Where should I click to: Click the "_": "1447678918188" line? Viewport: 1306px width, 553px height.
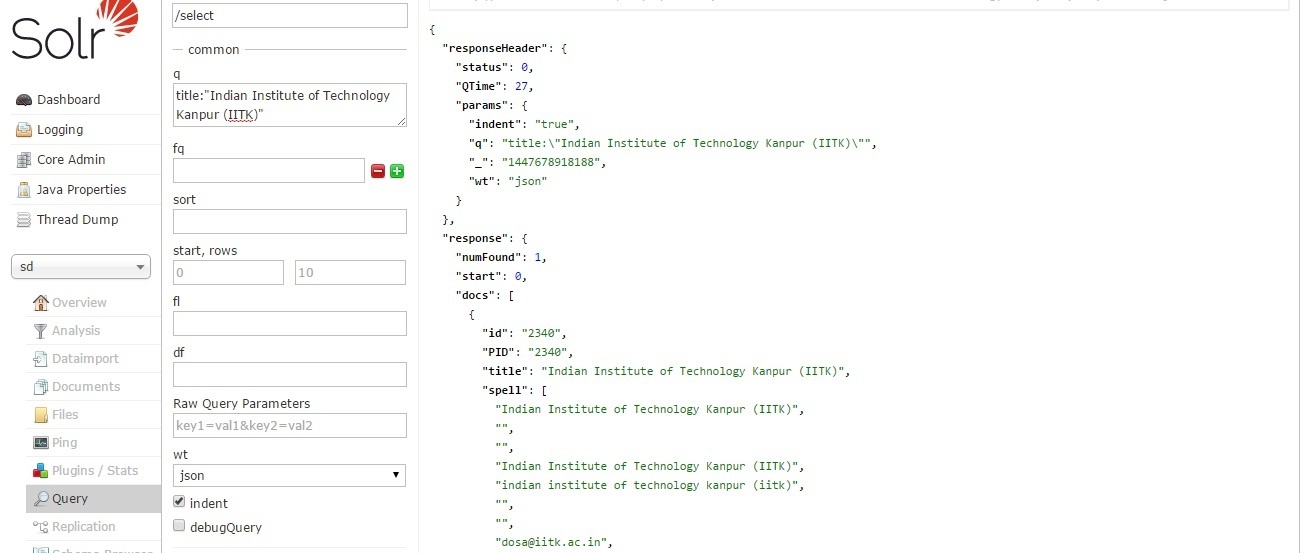538,162
